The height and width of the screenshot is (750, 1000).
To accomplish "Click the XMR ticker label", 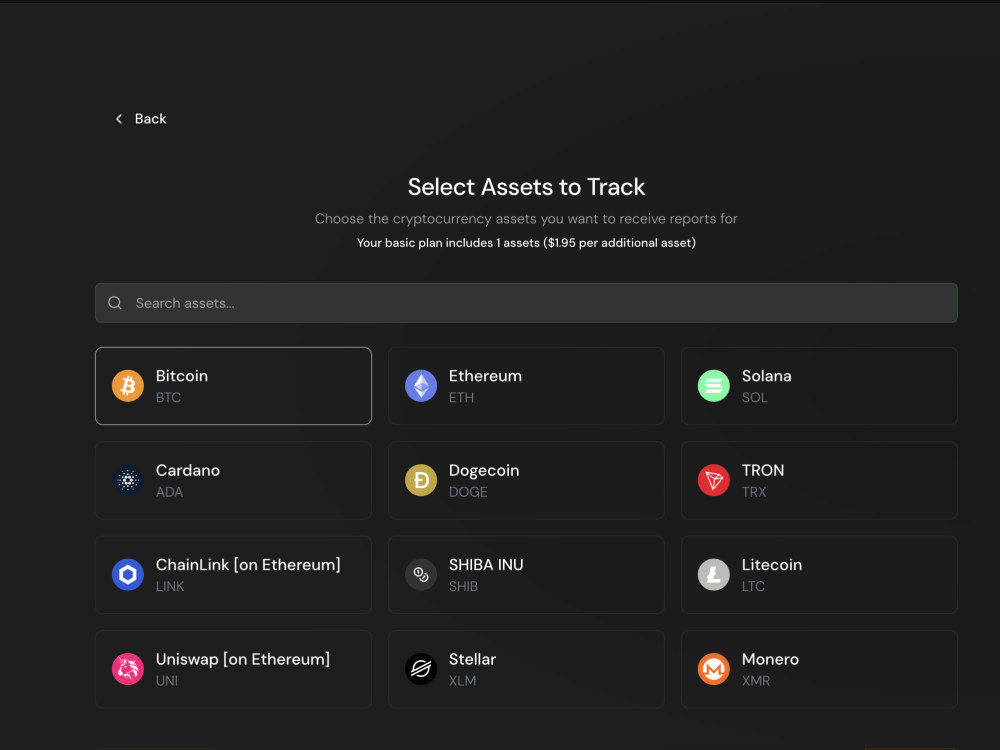I will pos(756,680).
